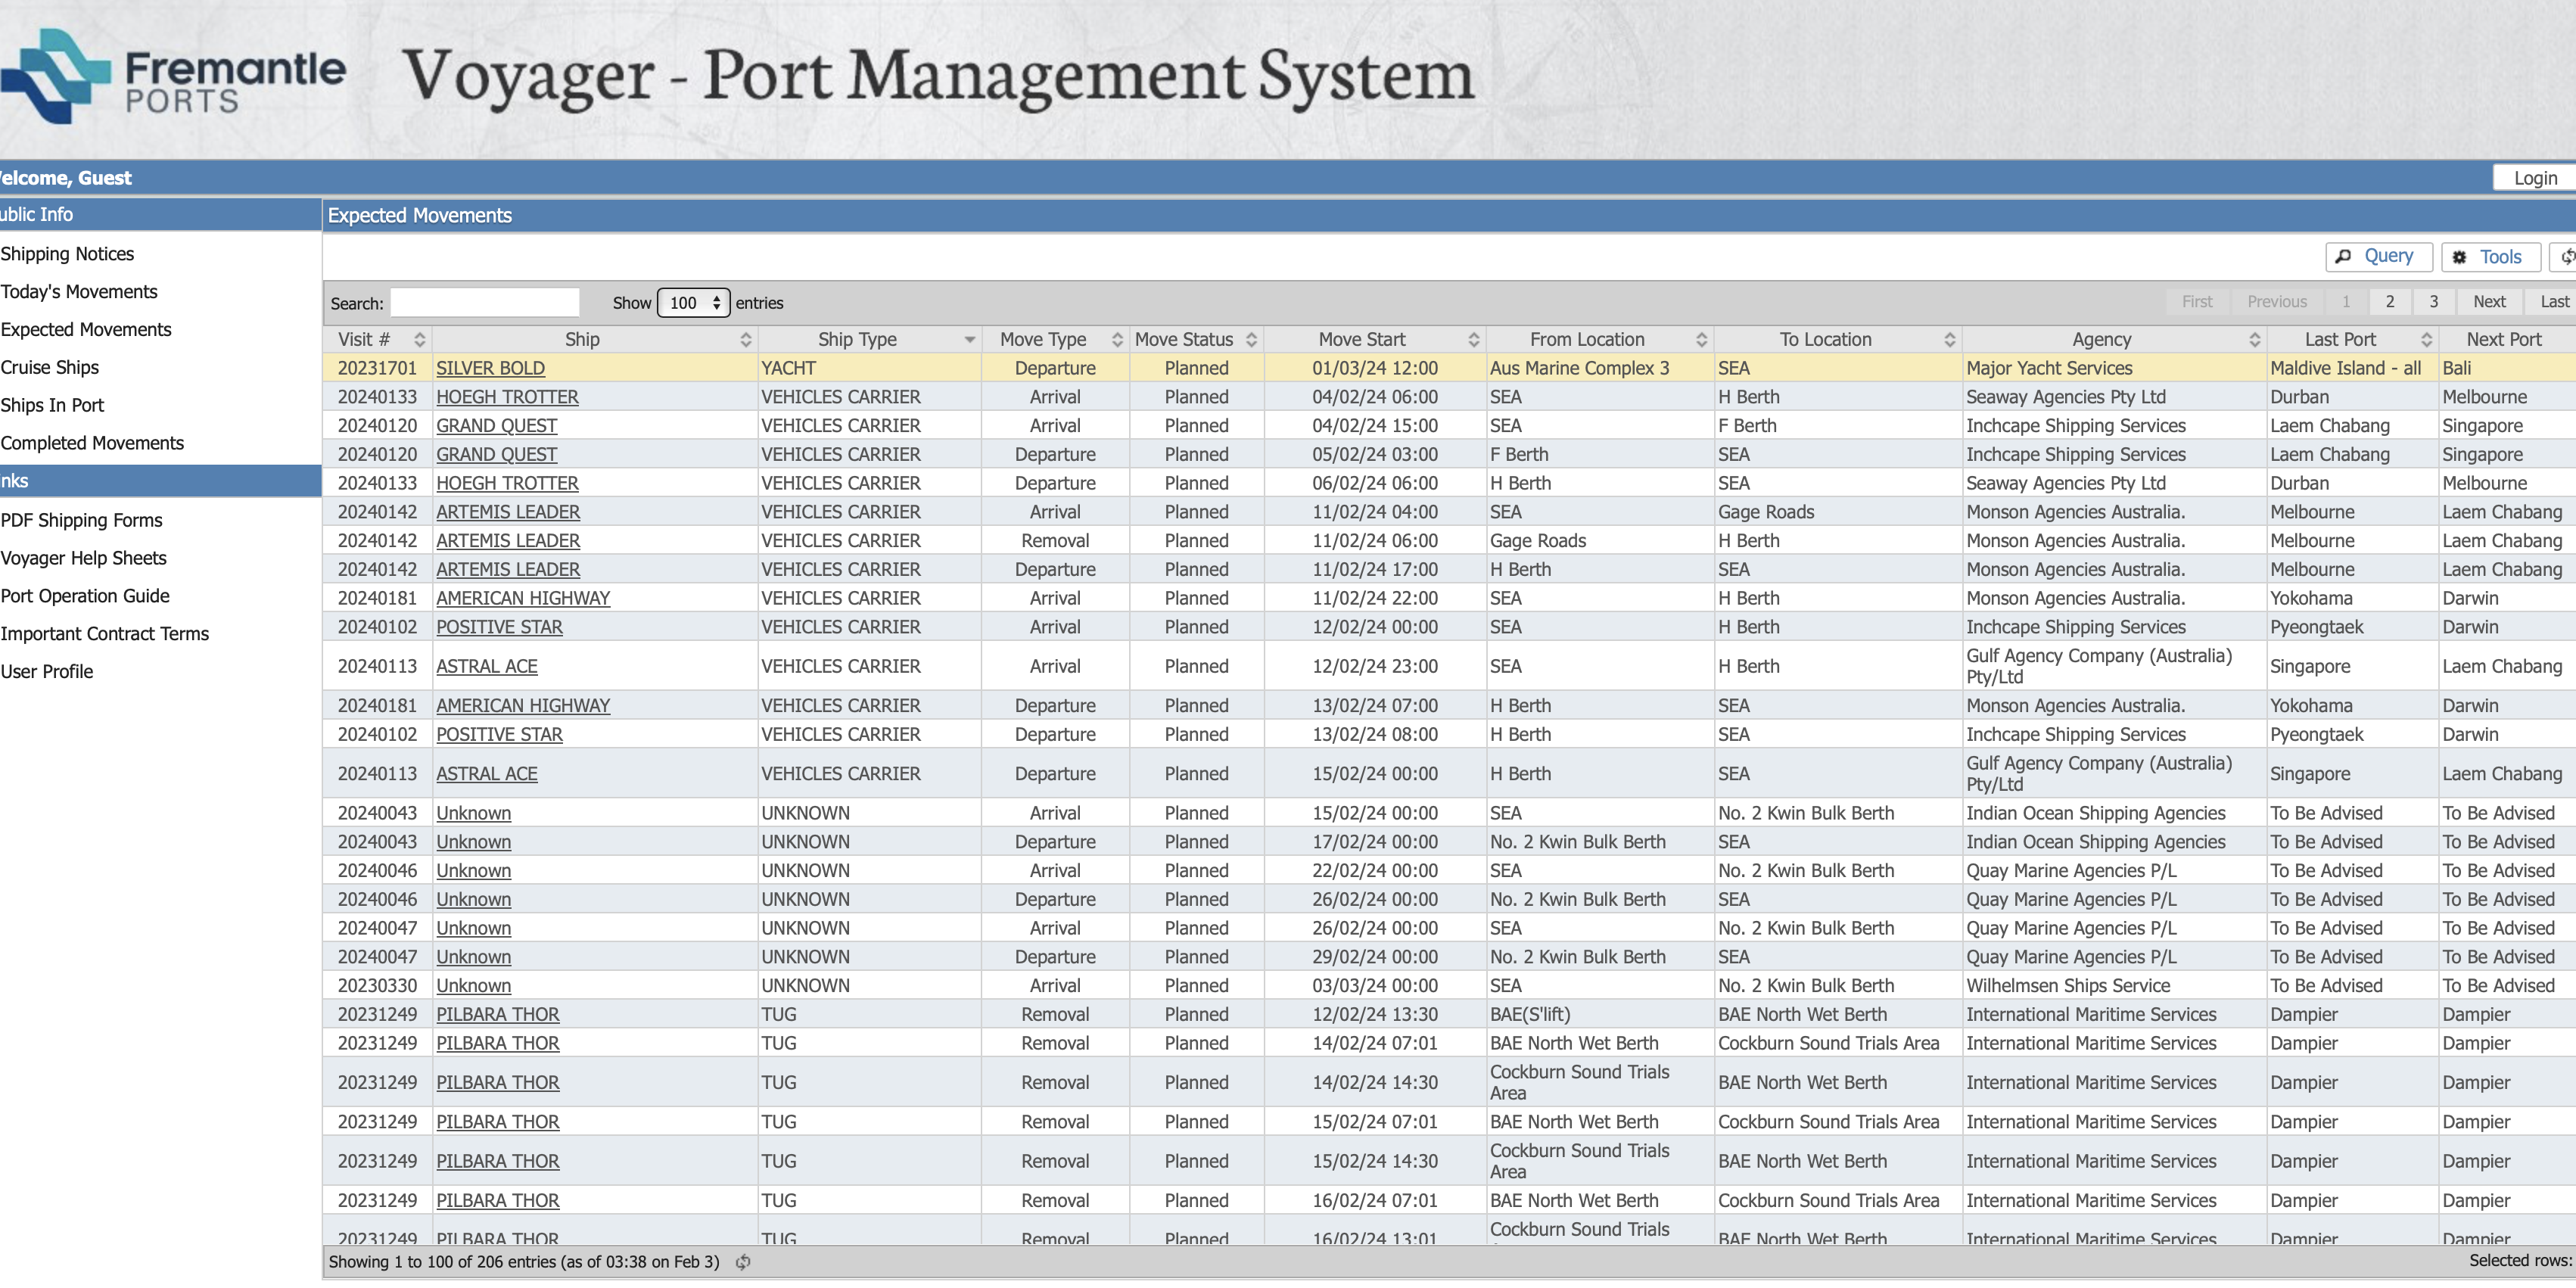Sort by Agency column arrows
This screenshot has height=1288, width=2576.
pyautogui.click(x=2254, y=340)
